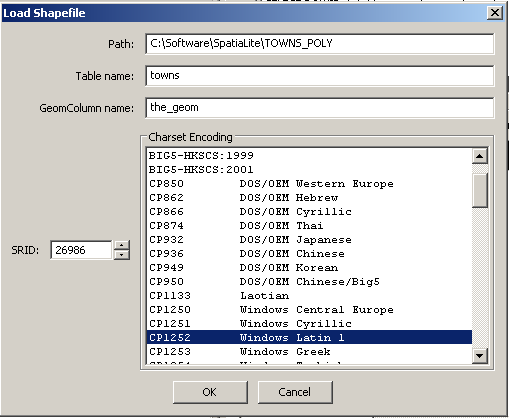This screenshot has width=509, height=418.
Task: Click the charset list scroll up arrow
Action: [x=480, y=156]
